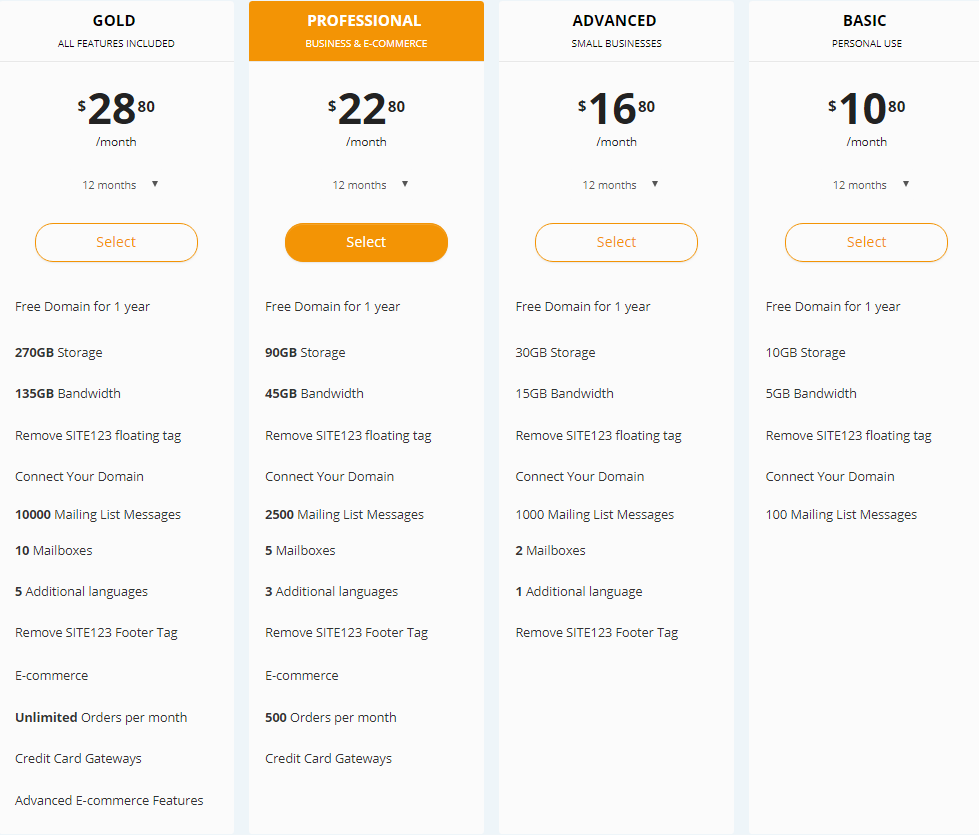979x835 pixels.
Task: Click Advanced E-commerce Features under GOLD
Action: coord(109,800)
